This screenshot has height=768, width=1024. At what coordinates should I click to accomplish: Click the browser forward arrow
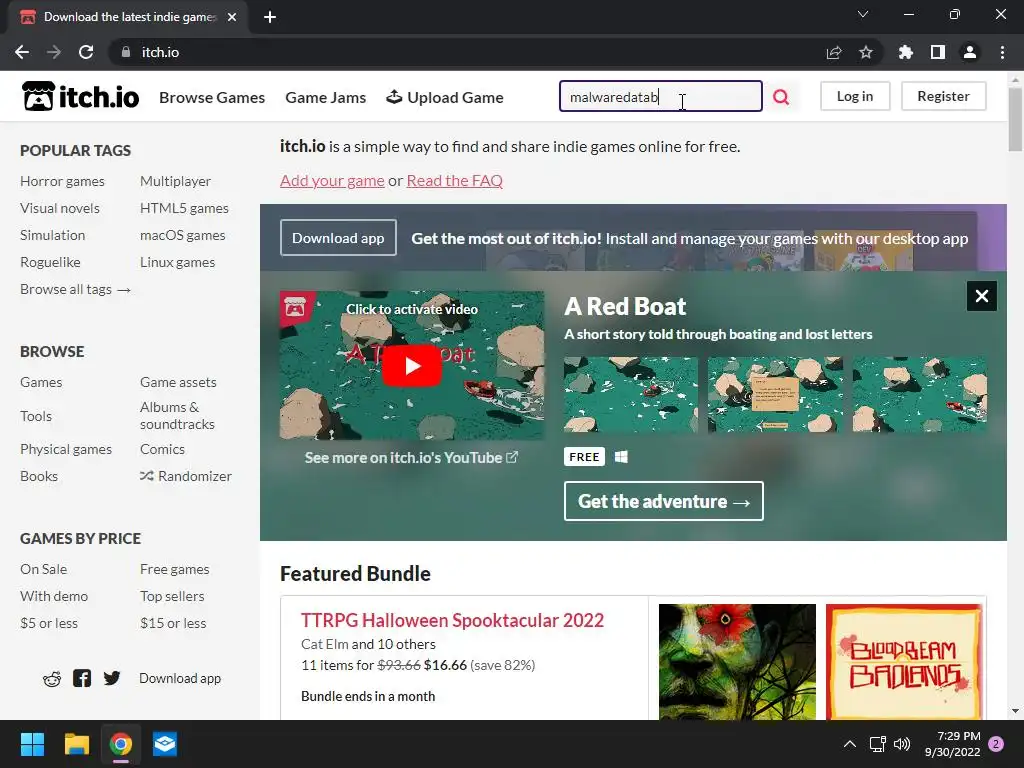coord(54,52)
